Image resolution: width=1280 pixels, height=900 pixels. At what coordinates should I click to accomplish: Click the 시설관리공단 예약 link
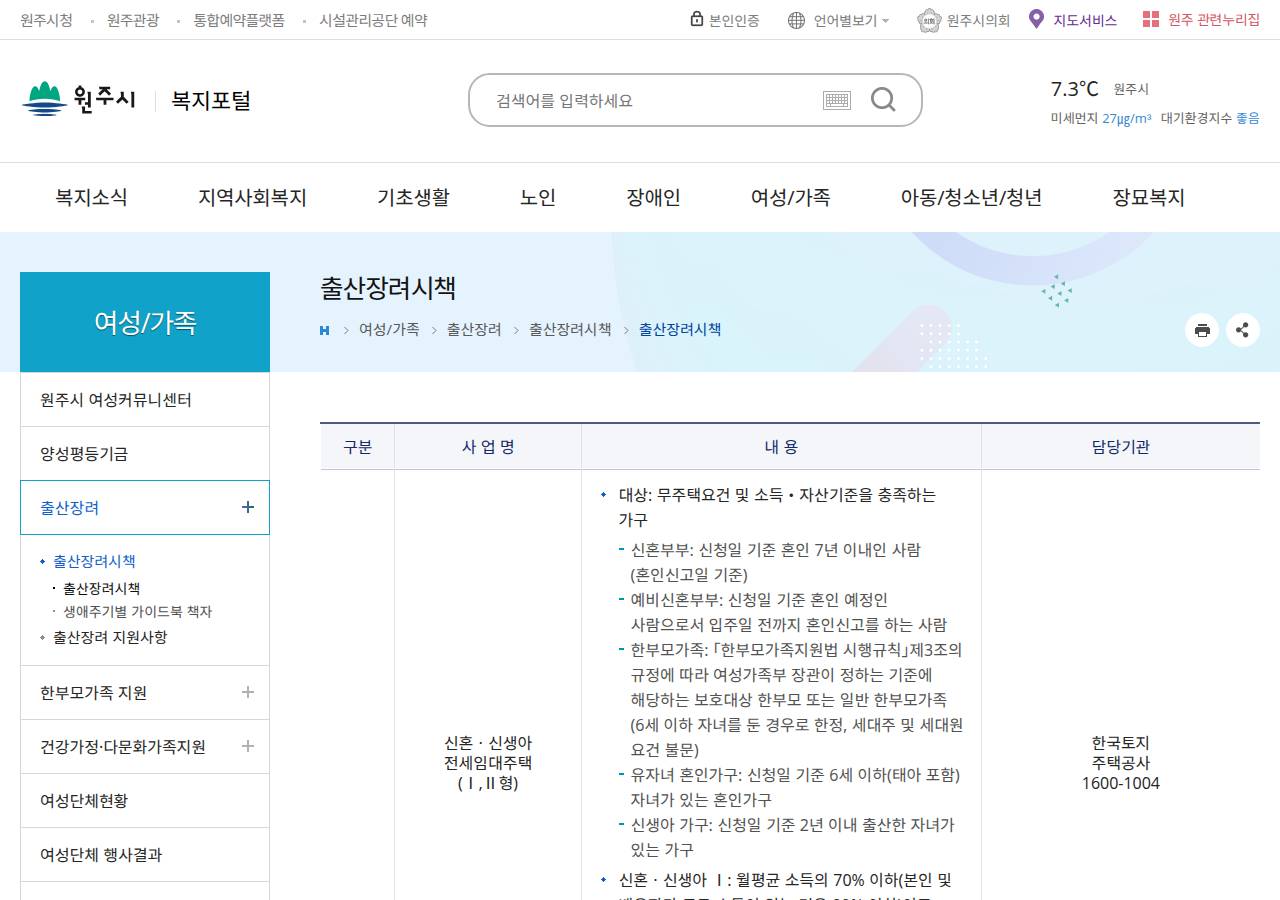pos(373,20)
